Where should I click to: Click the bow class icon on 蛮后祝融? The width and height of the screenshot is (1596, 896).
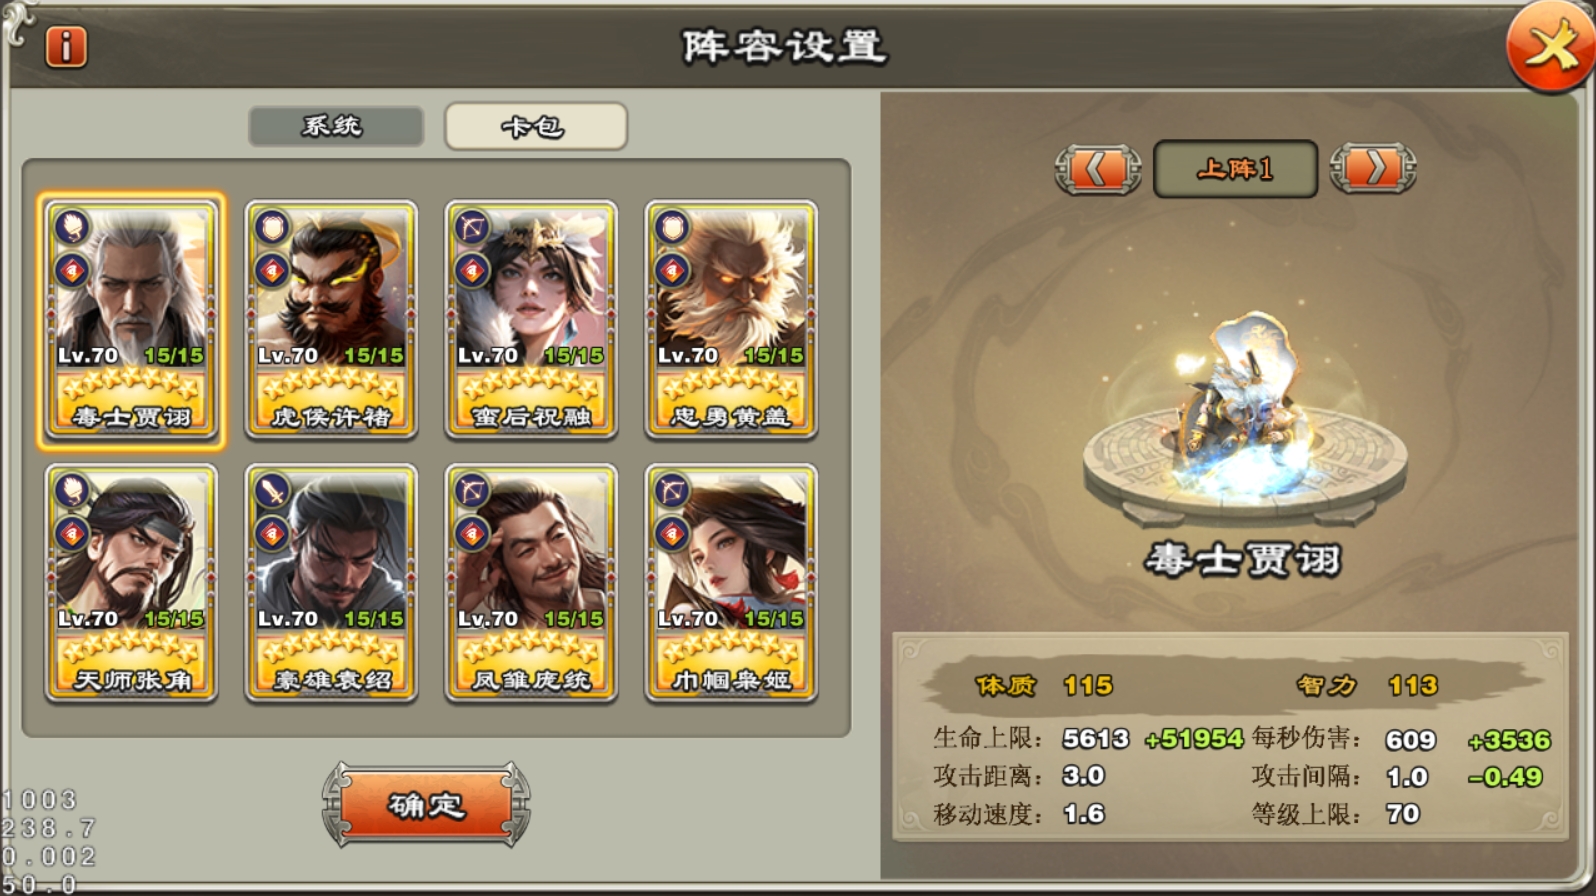(472, 228)
